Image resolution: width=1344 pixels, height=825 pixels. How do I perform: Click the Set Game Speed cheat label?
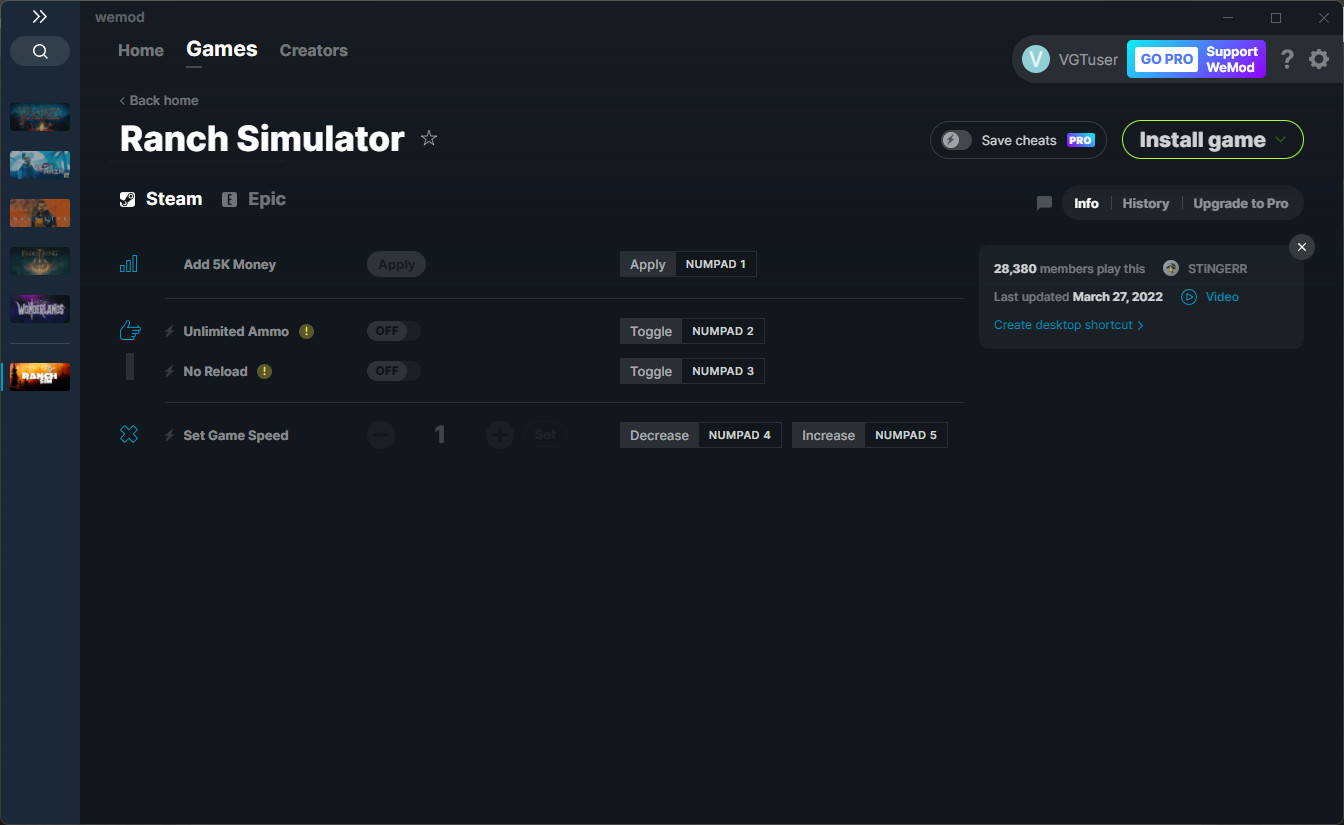(236, 435)
